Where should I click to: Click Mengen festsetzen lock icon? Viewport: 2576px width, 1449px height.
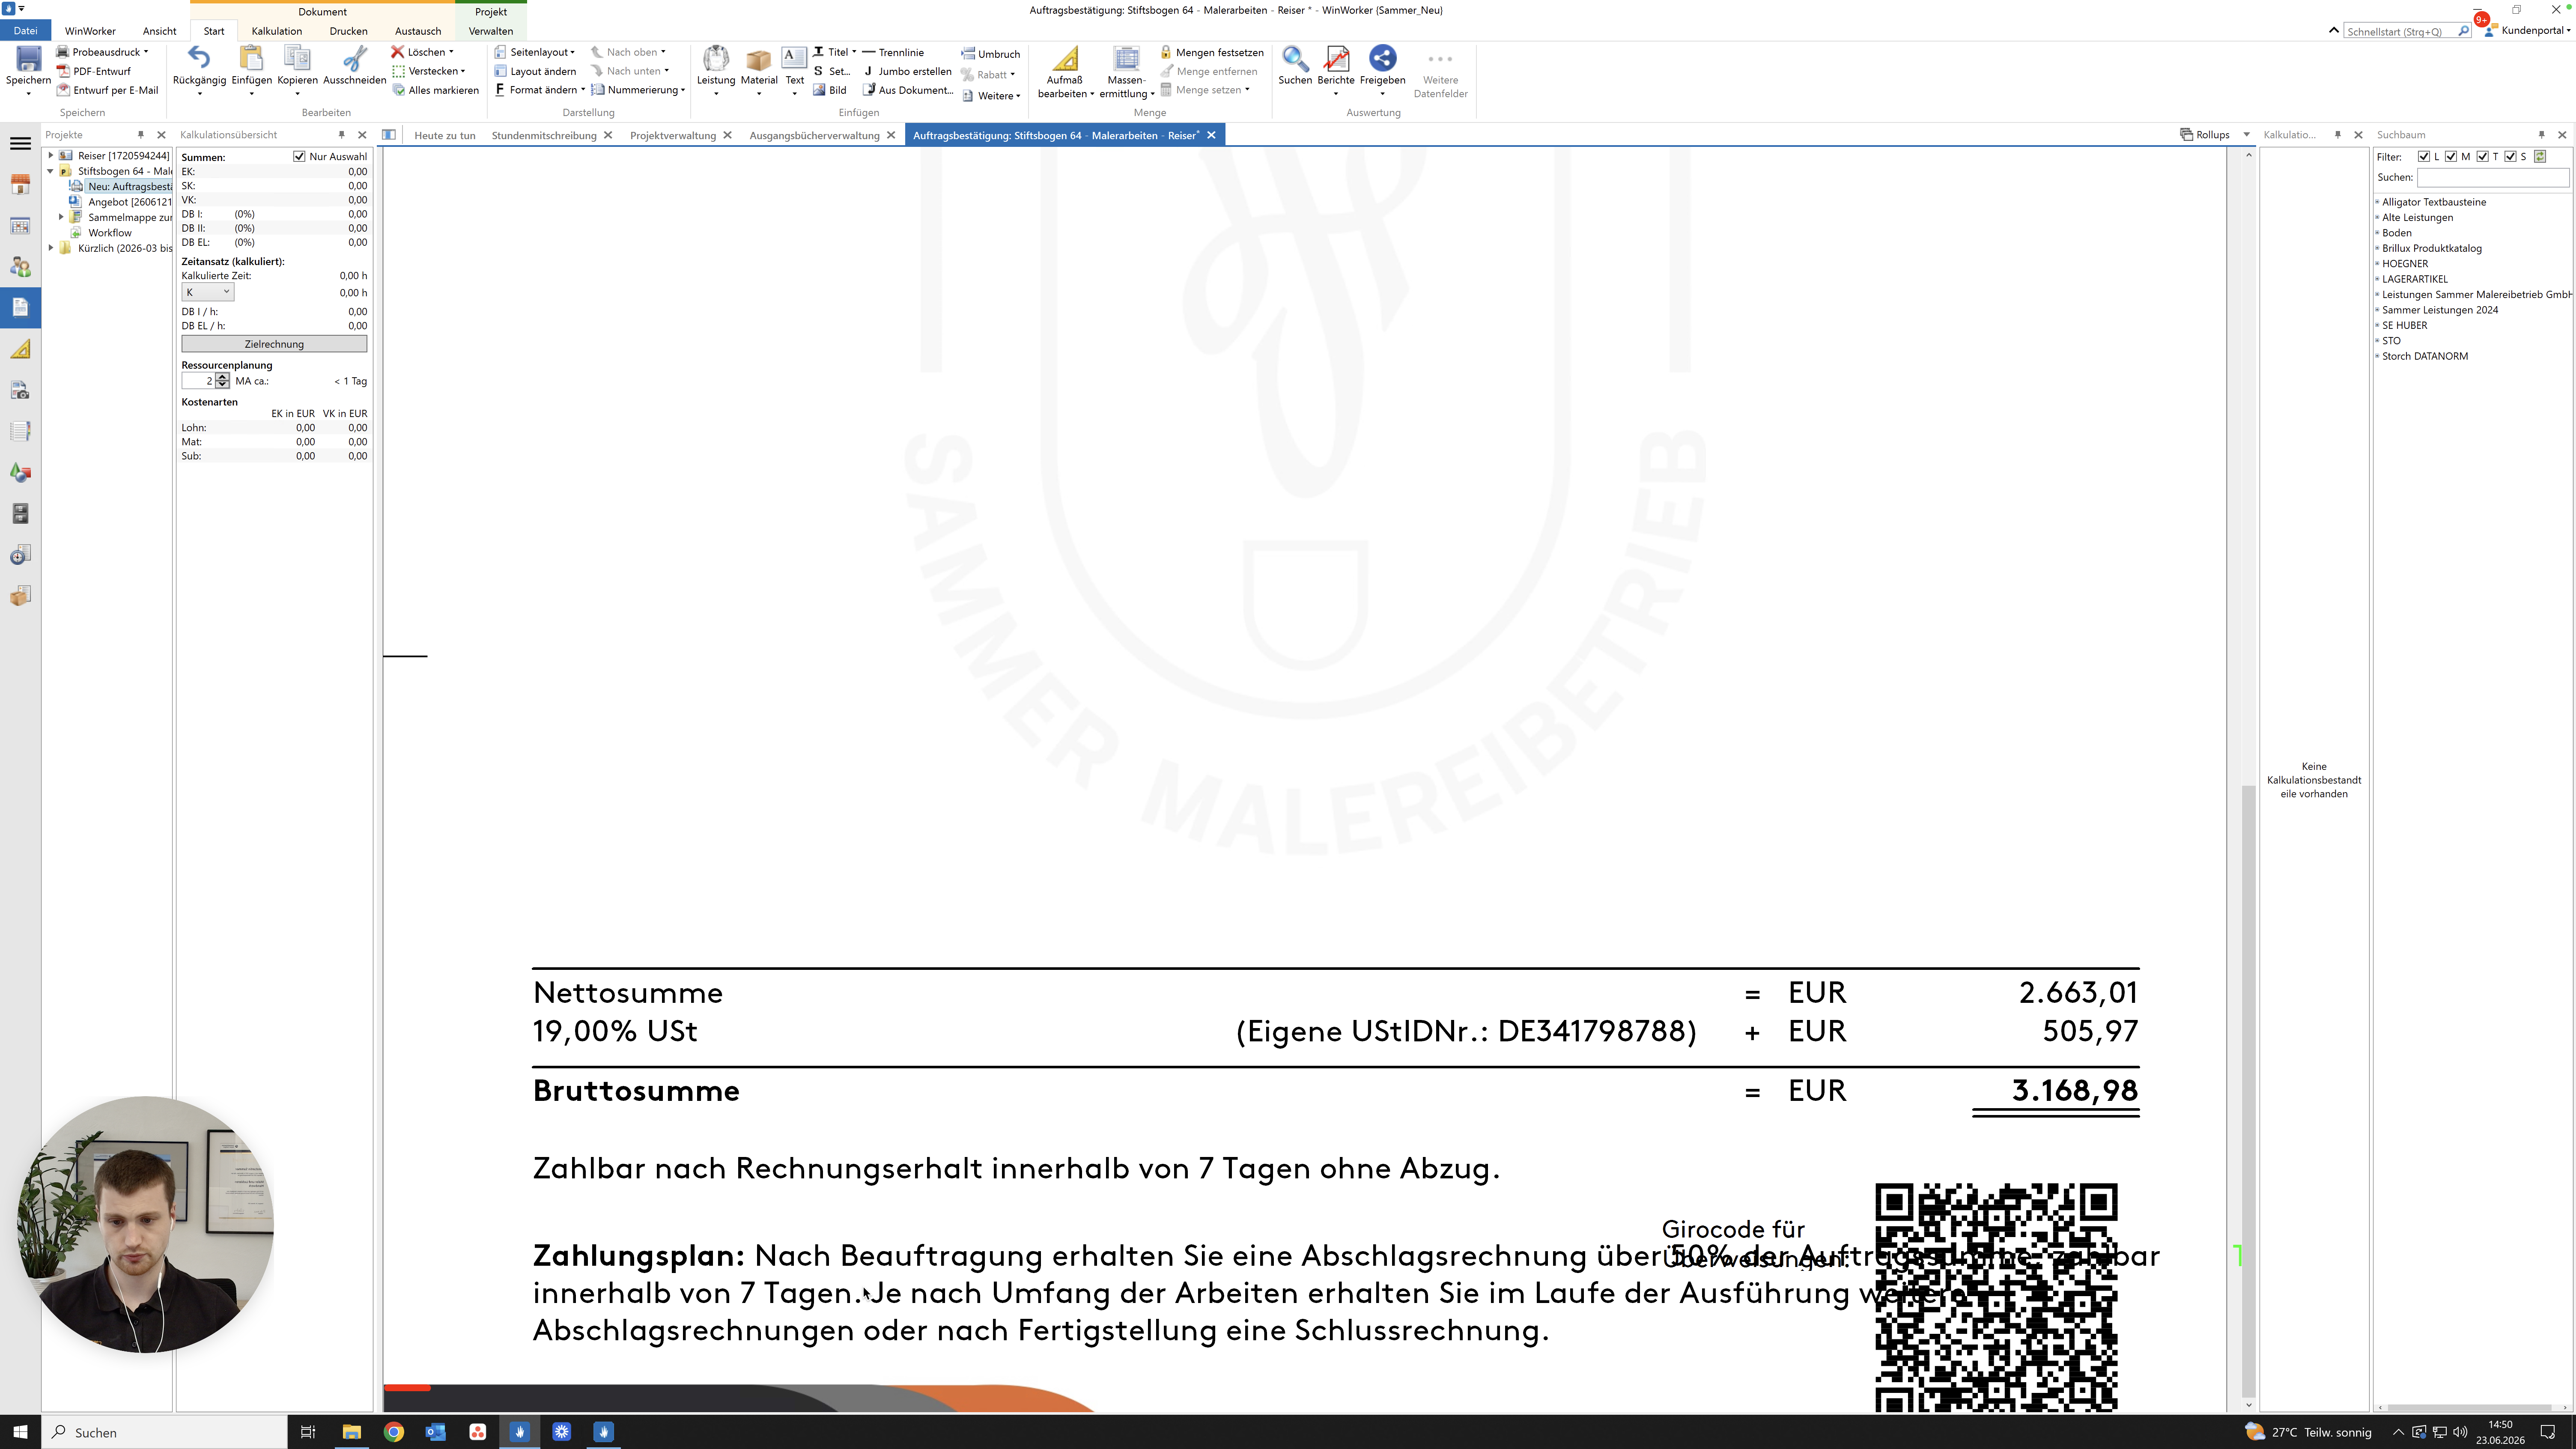point(1165,52)
